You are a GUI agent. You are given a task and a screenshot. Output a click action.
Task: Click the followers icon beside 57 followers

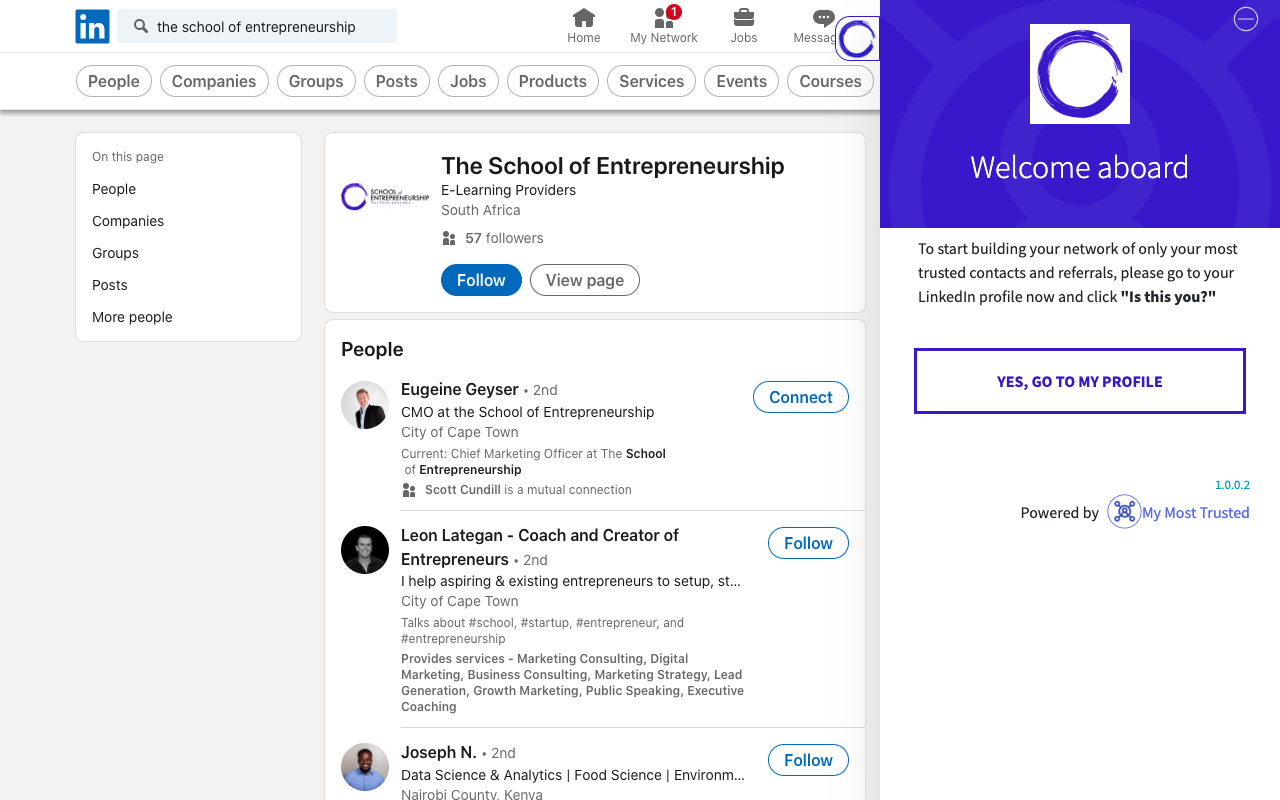point(449,238)
